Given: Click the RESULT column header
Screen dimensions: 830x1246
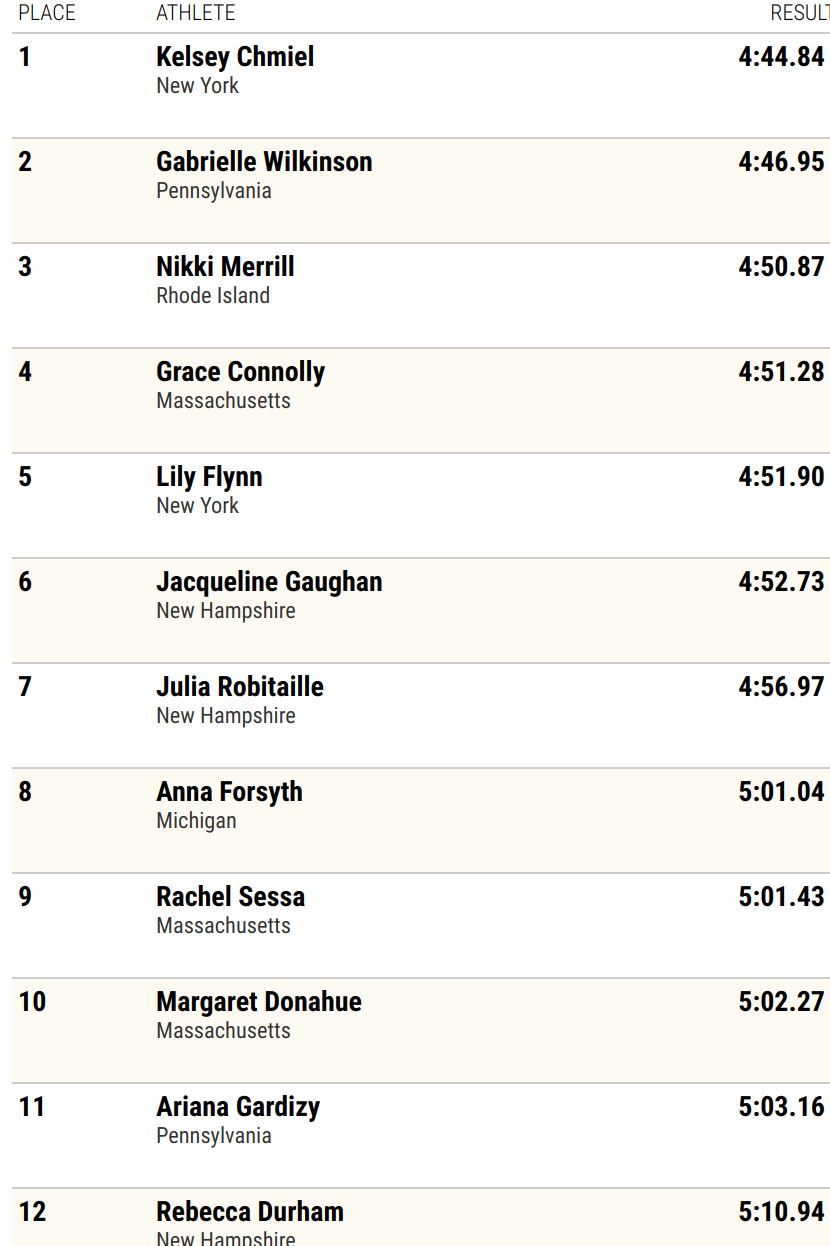Looking at the screenshot, I should [799, 13].
